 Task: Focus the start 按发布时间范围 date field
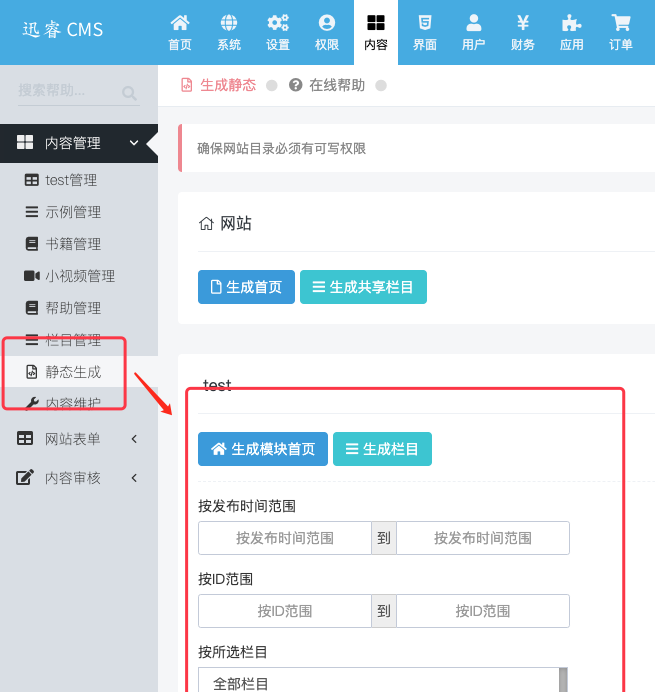click(285, 538)
